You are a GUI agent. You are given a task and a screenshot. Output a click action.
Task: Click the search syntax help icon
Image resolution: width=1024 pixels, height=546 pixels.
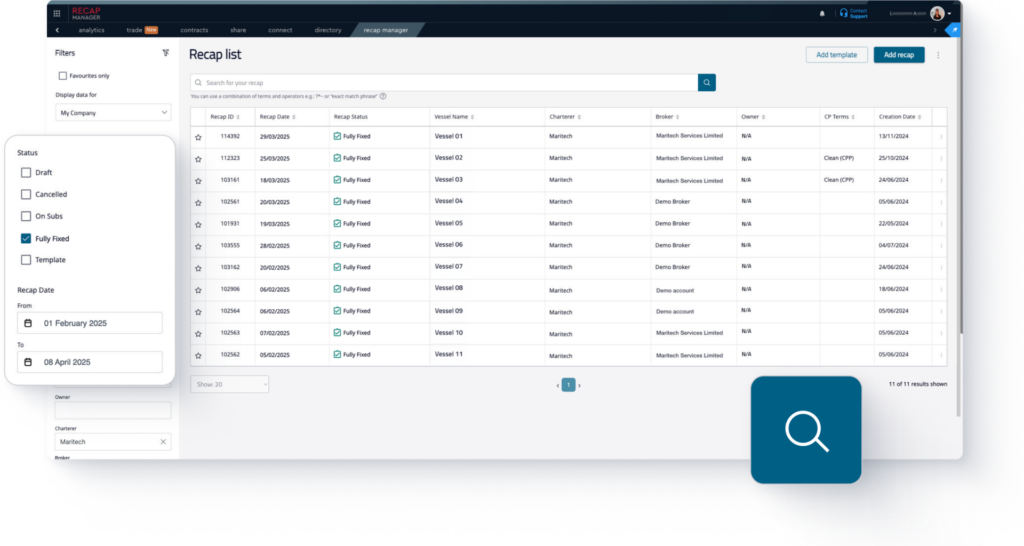point(383,96)
